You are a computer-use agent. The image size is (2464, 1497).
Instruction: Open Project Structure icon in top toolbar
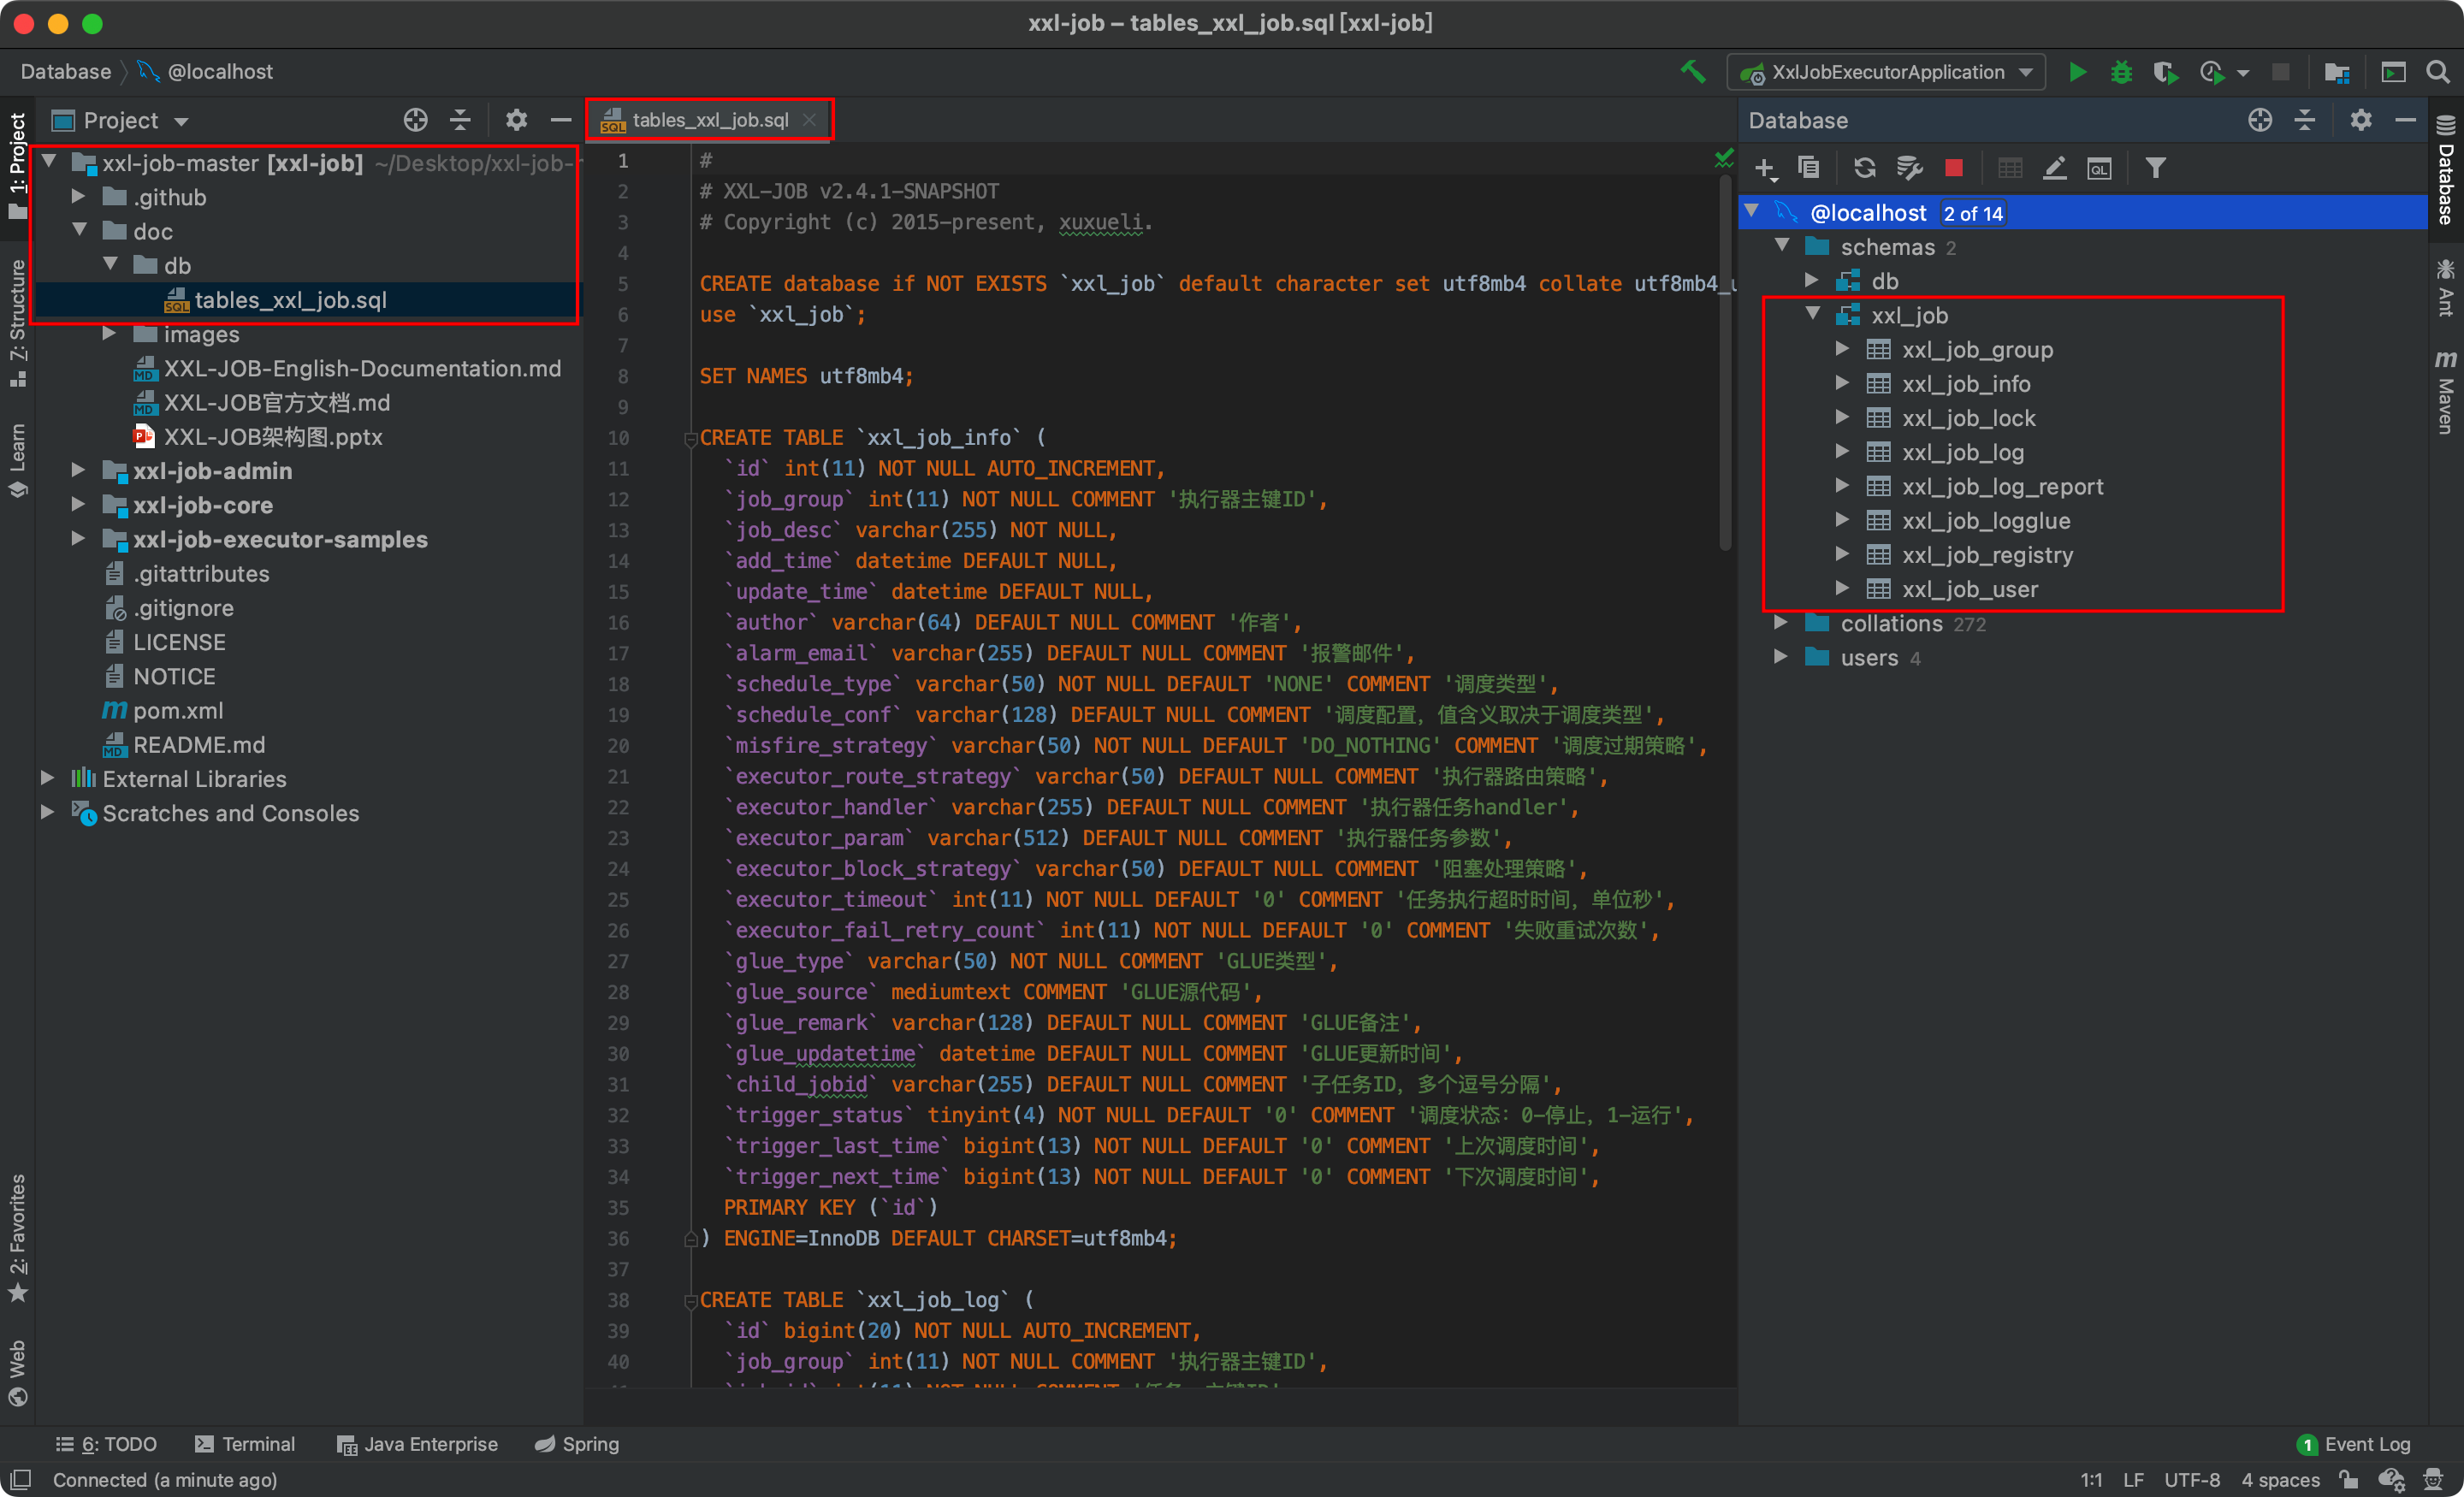coord(2337,72)
